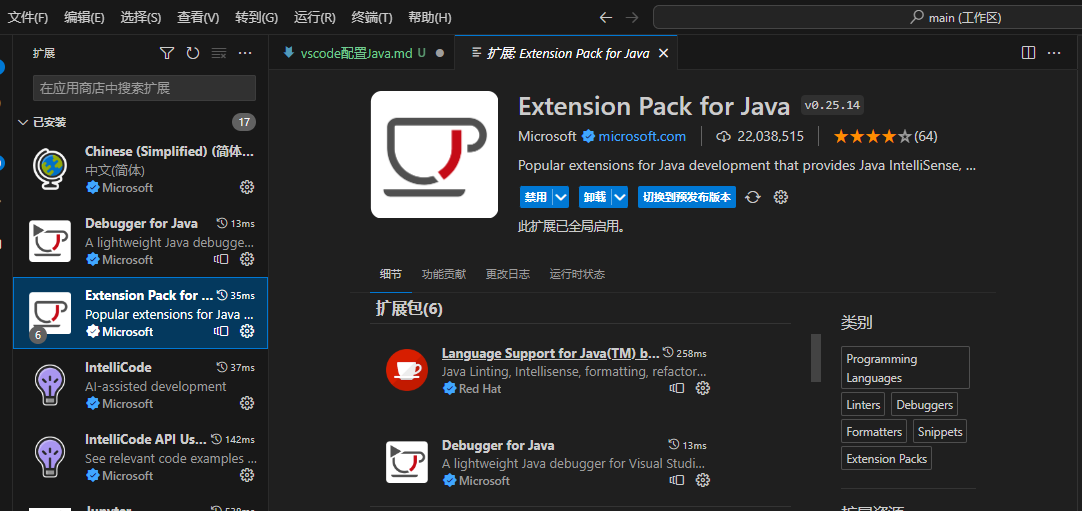The width and height of the screenshot is (1082, 511).
Task: Click the extension marketplace search field
Action: click(x=144, y=88)
